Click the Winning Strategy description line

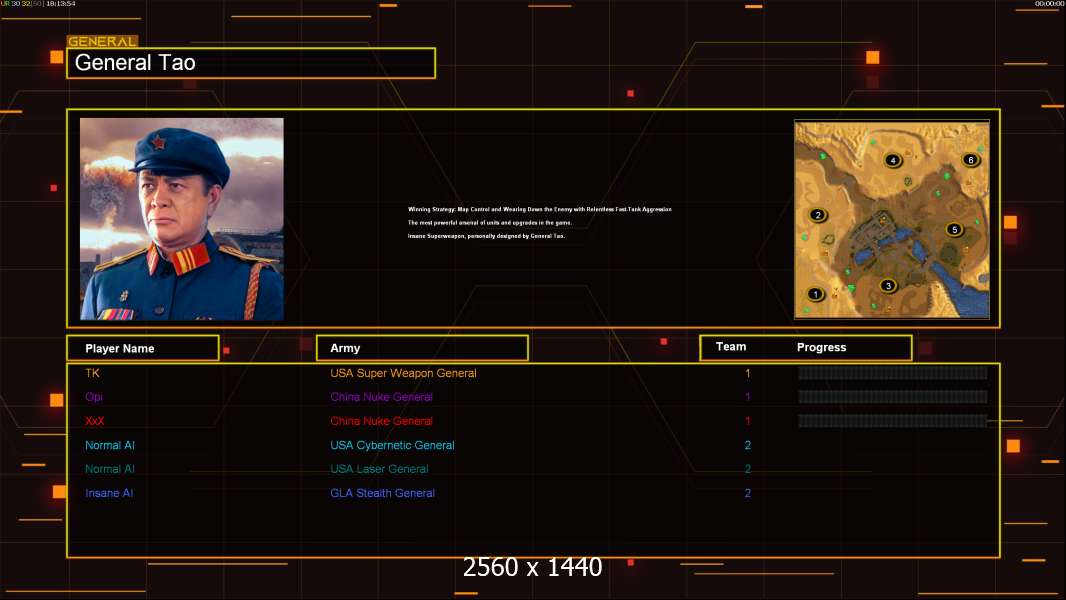[x=540, y=209]
